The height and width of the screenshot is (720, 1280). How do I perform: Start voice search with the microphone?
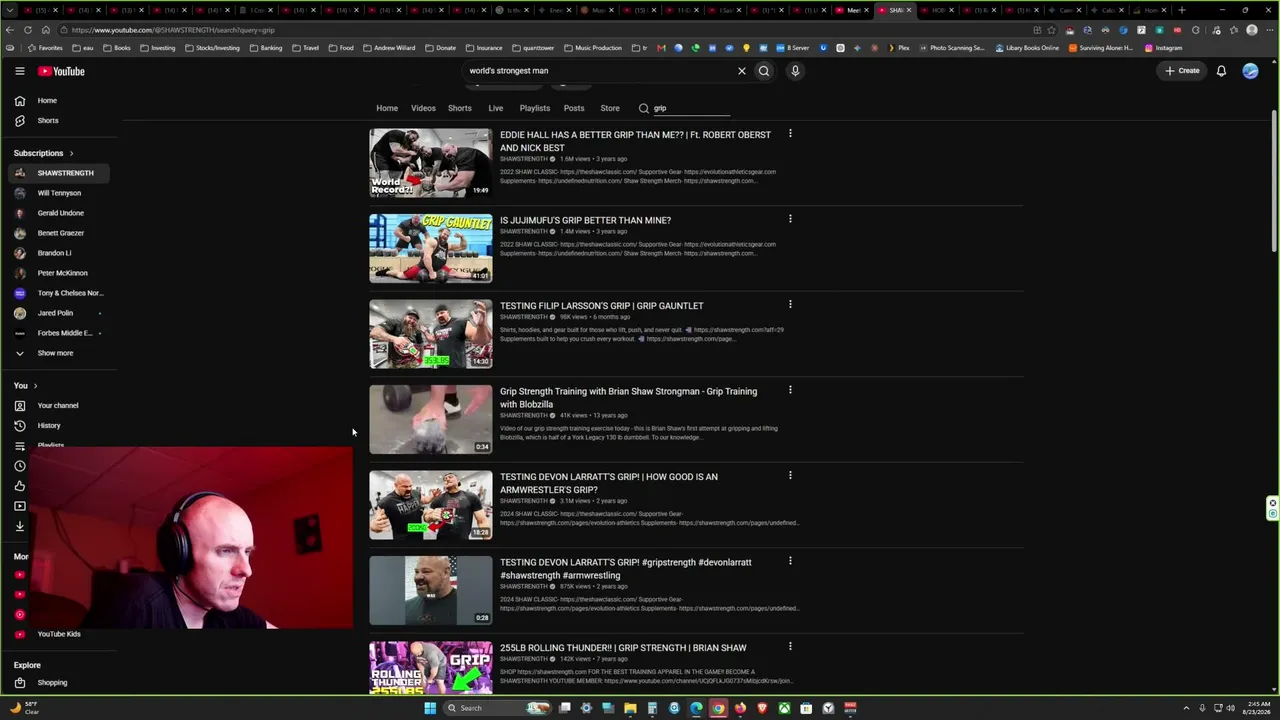tap(795, 71)
